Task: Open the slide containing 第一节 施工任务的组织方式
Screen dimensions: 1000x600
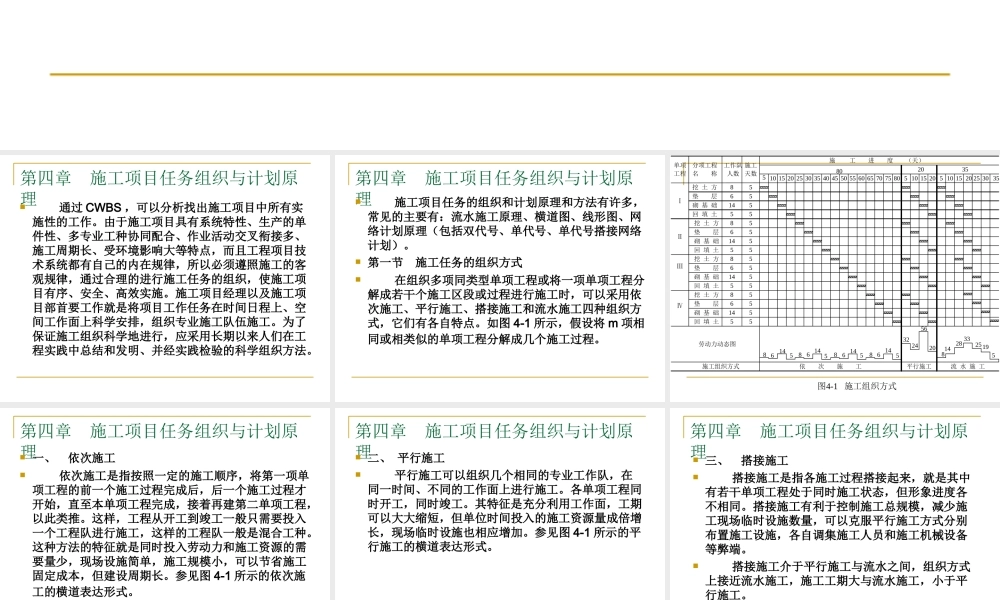Action: coord(499,278)
